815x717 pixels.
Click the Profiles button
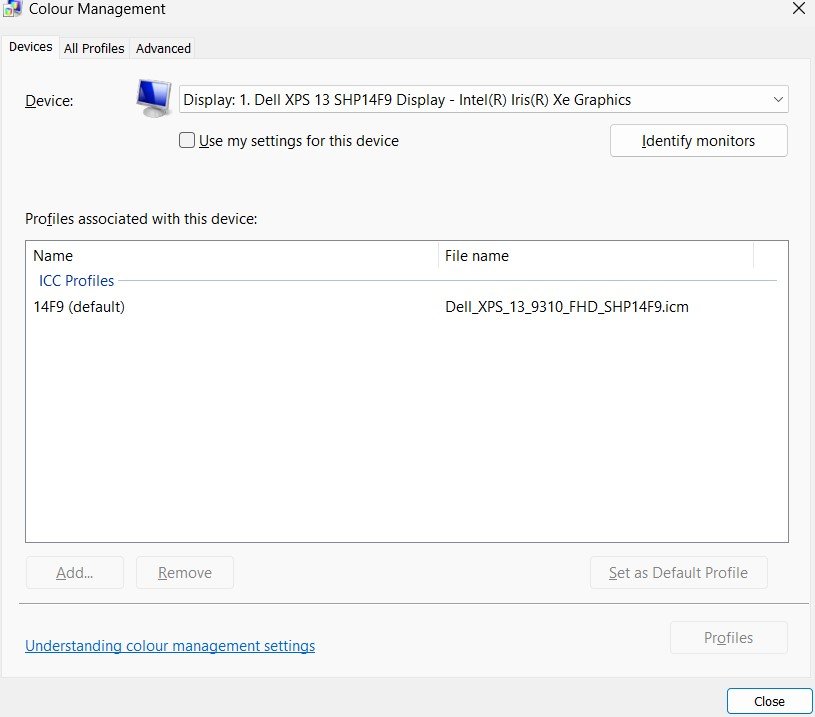pyautogui.click(x=729, y=637)
